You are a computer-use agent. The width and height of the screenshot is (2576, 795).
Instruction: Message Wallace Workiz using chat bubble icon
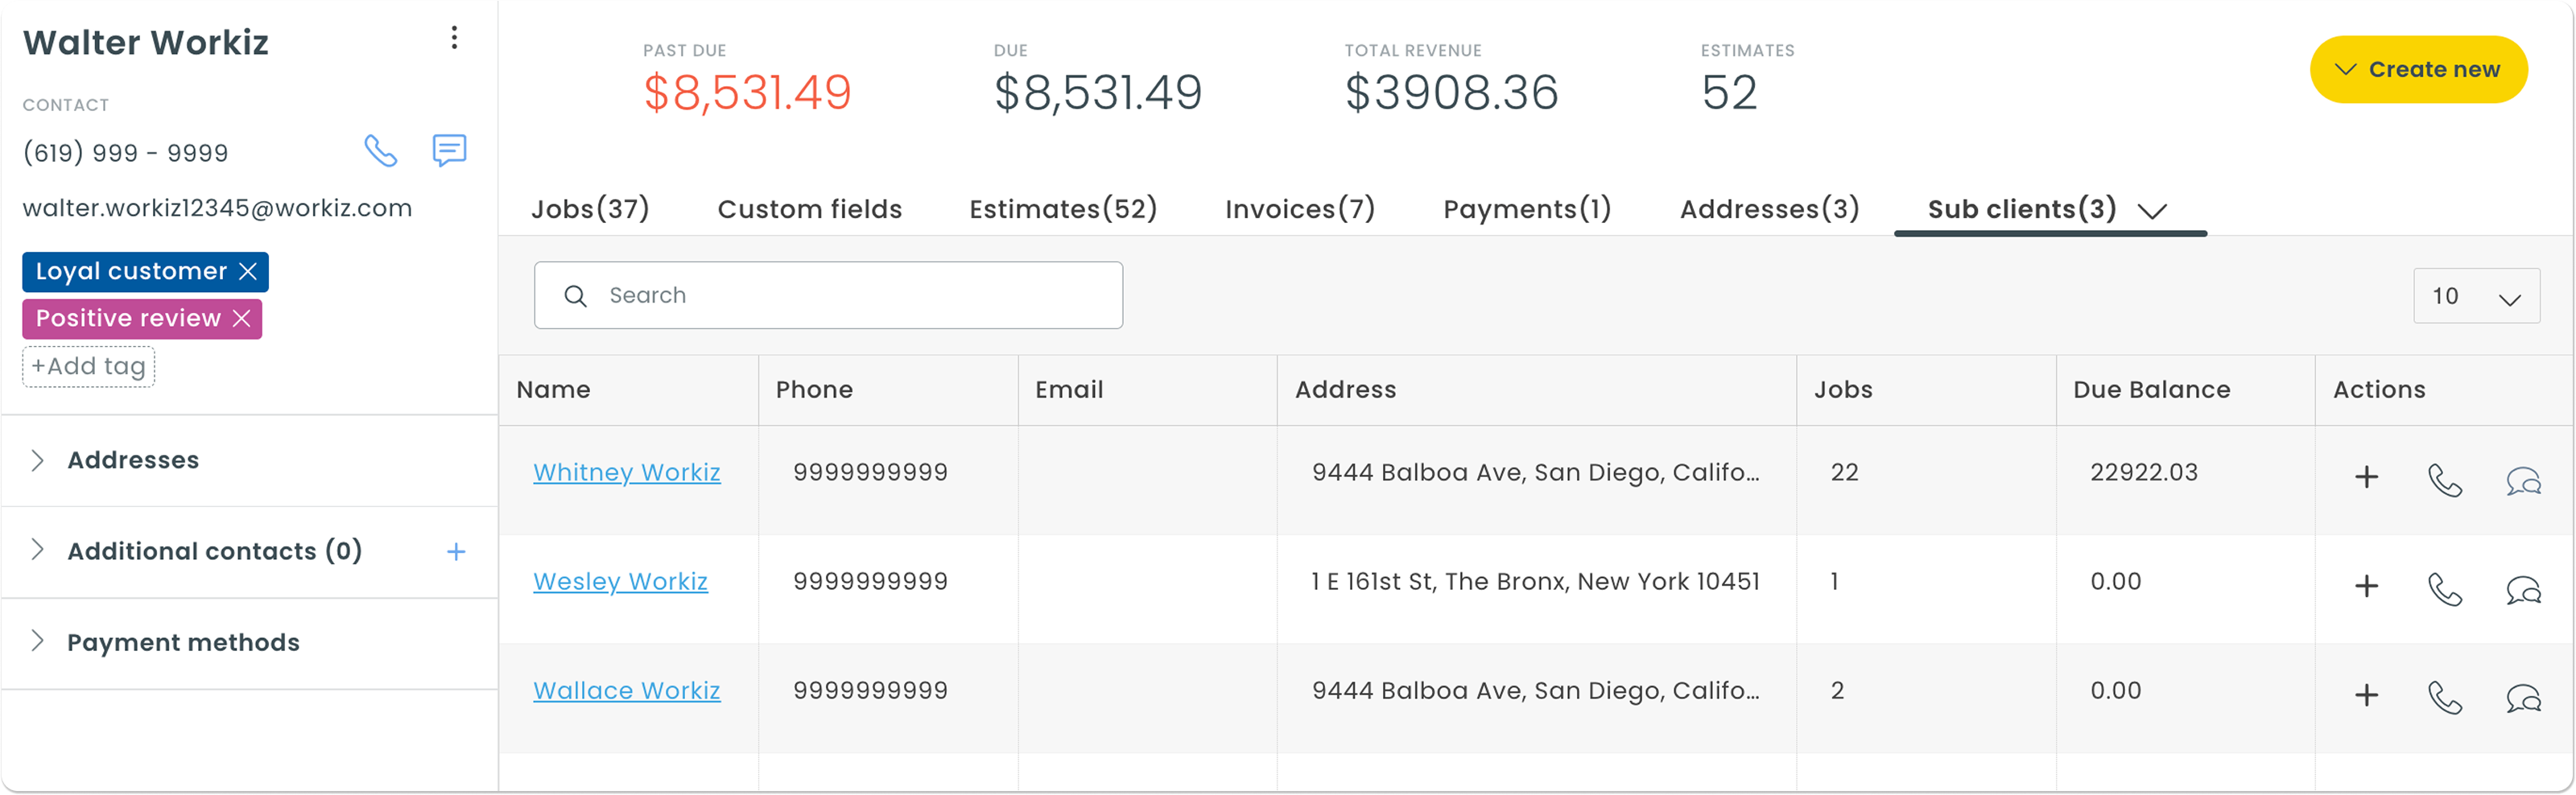click(x=2523, y=698)
